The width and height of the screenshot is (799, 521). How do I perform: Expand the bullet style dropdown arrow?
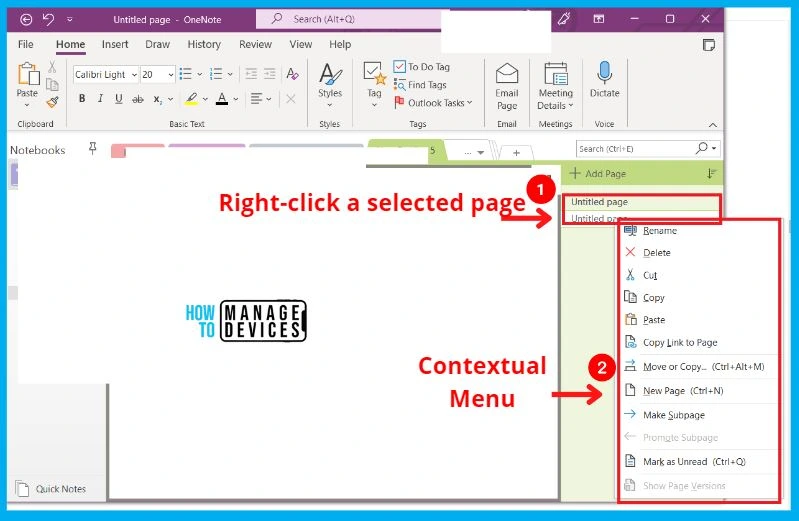pyautogui.click(x=200, y=74)
